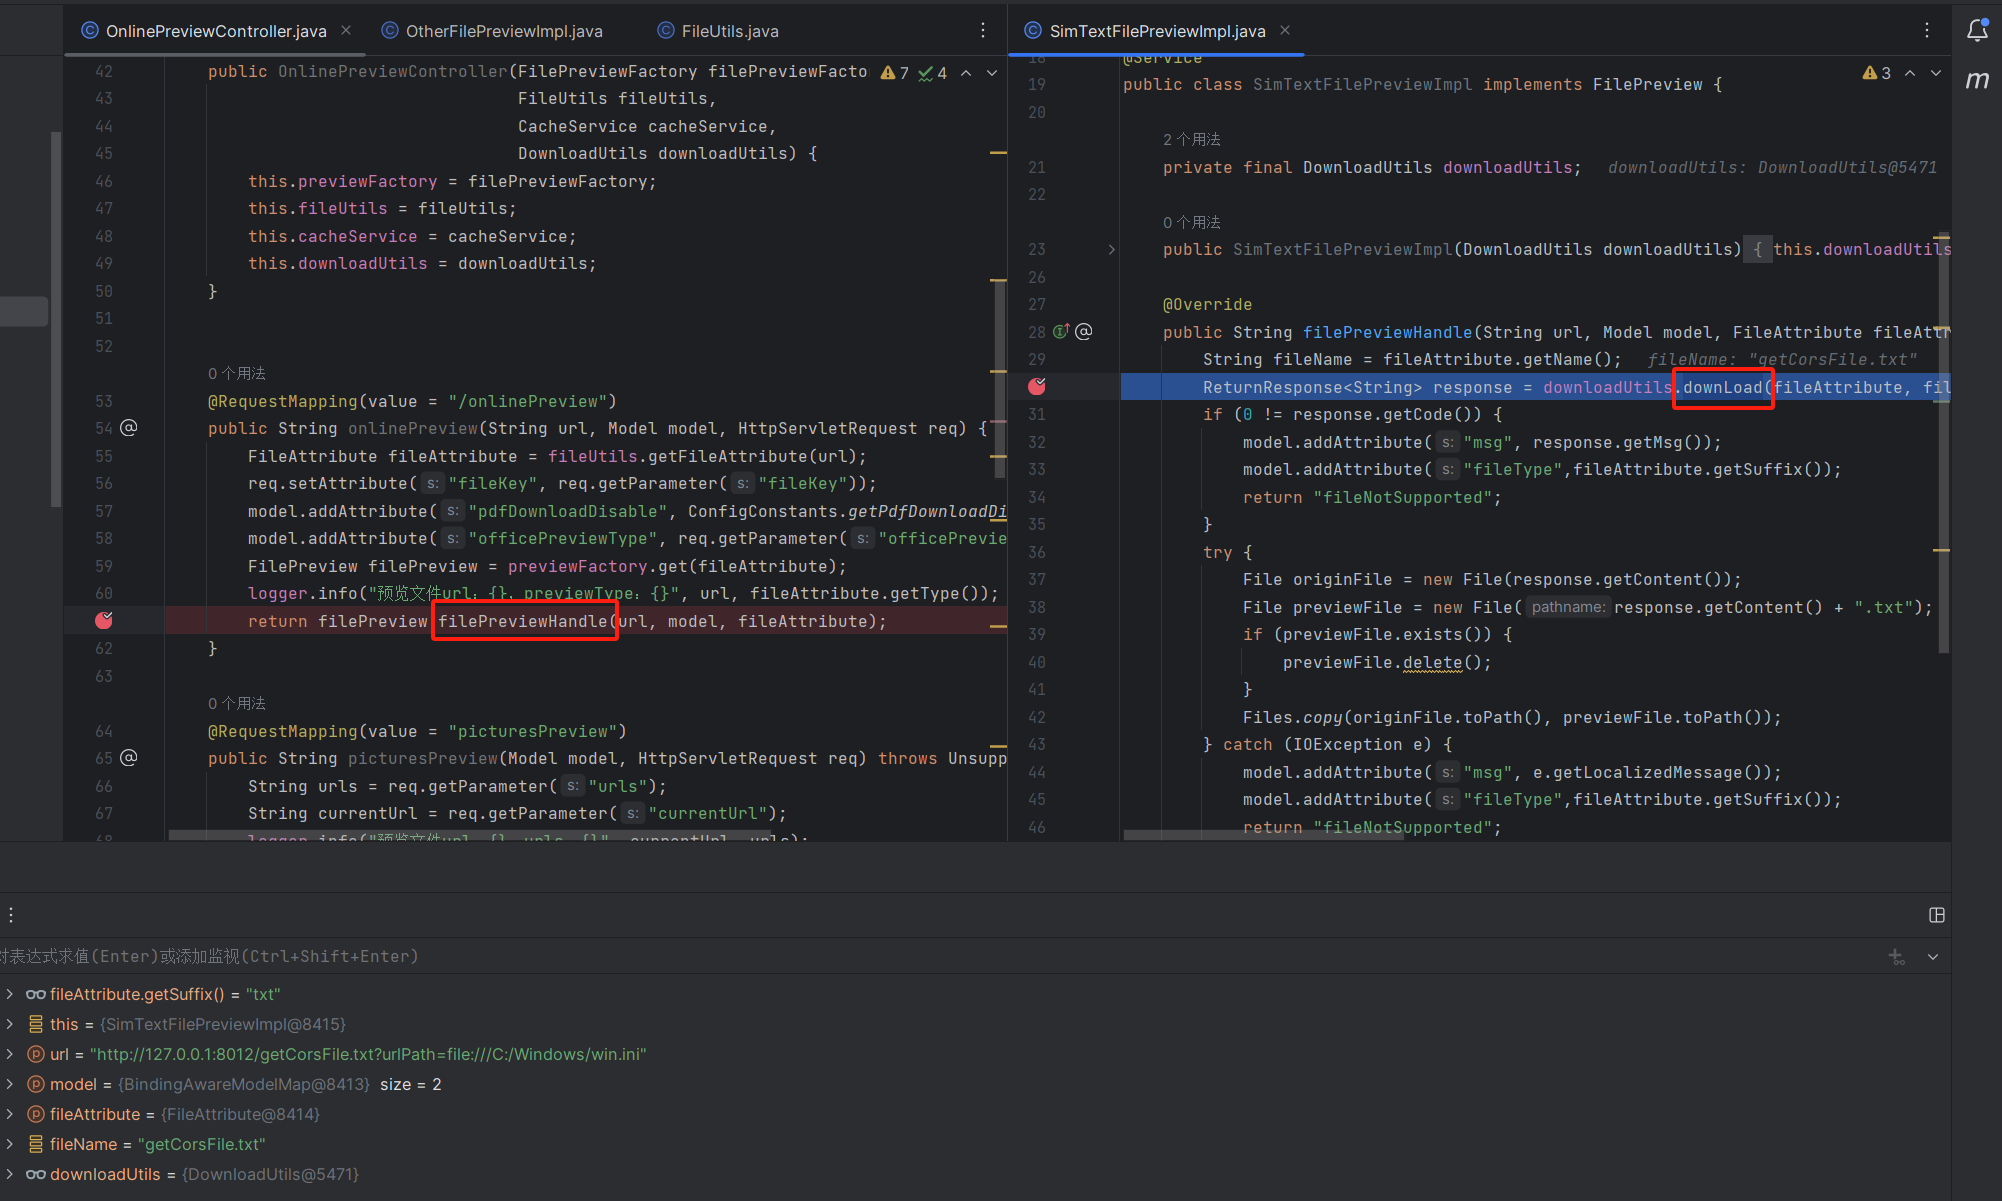Screen dimensions: 2002x1201
Task: Click the "fileNotSupported" return string on line 34
Action: (x=1403, y=497)
